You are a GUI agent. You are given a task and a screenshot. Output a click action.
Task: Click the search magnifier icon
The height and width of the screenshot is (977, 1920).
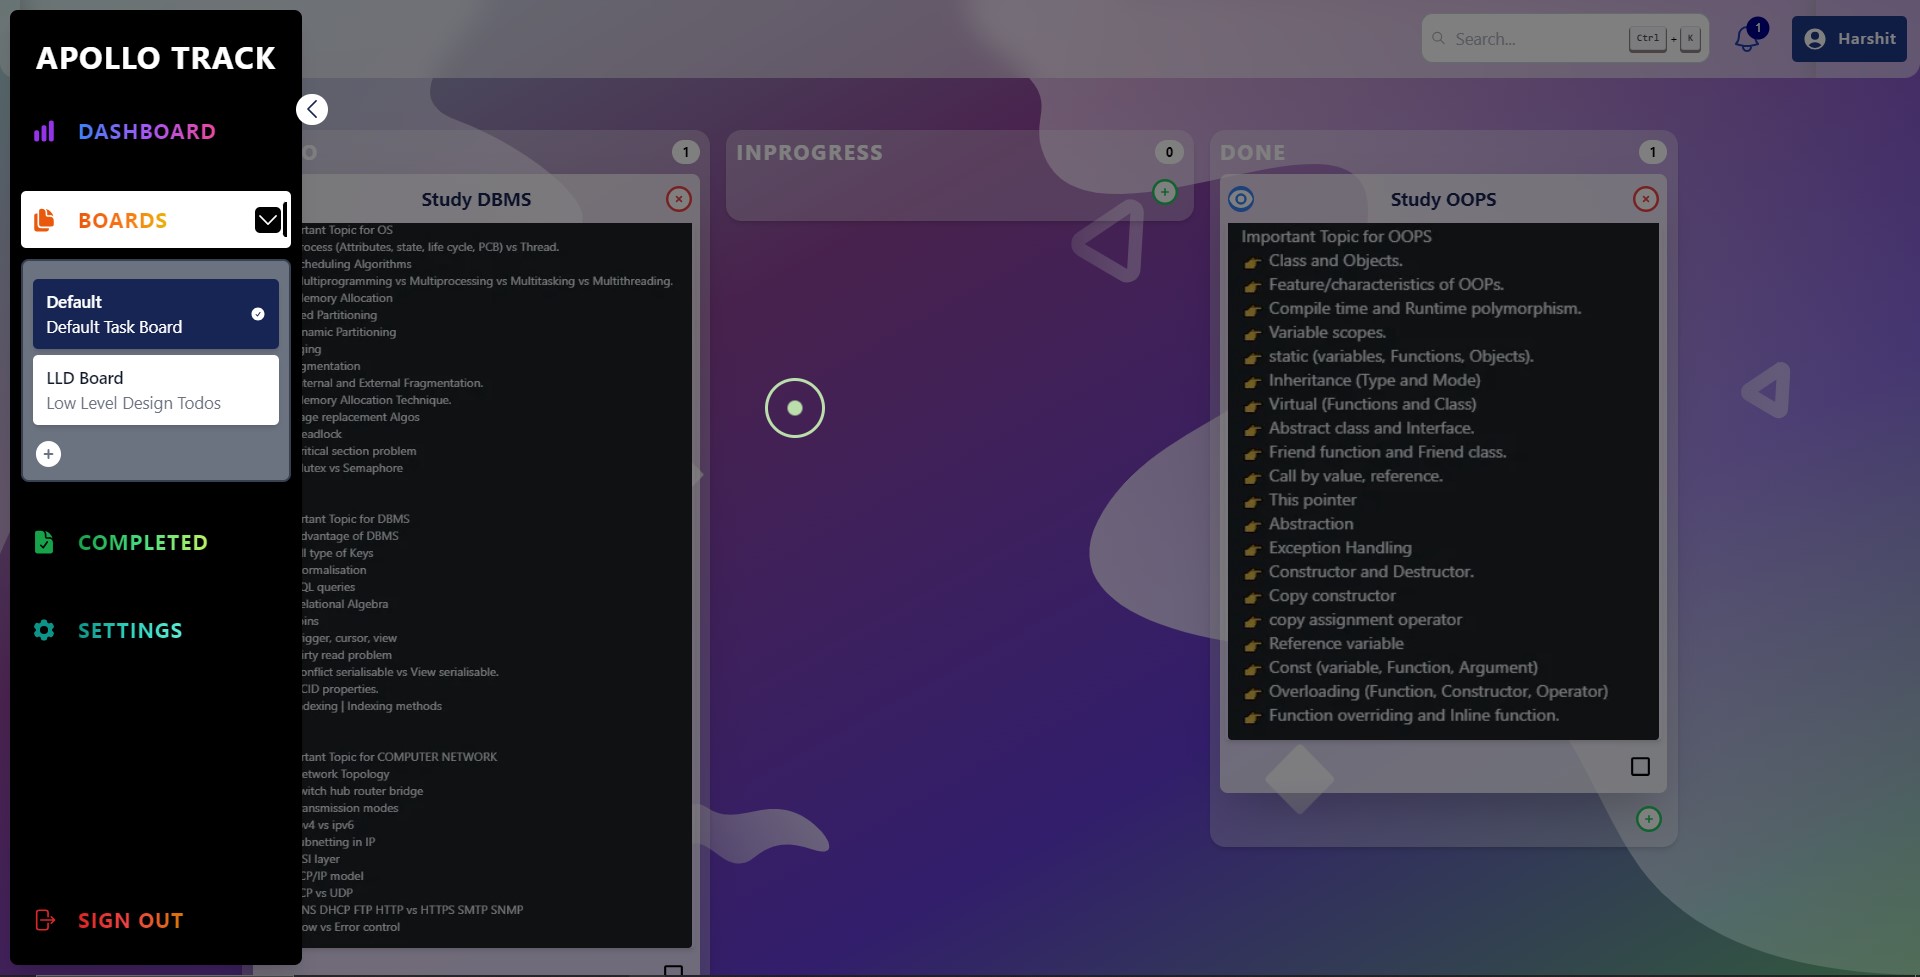pyautogui.click(x=1439, y=38)
